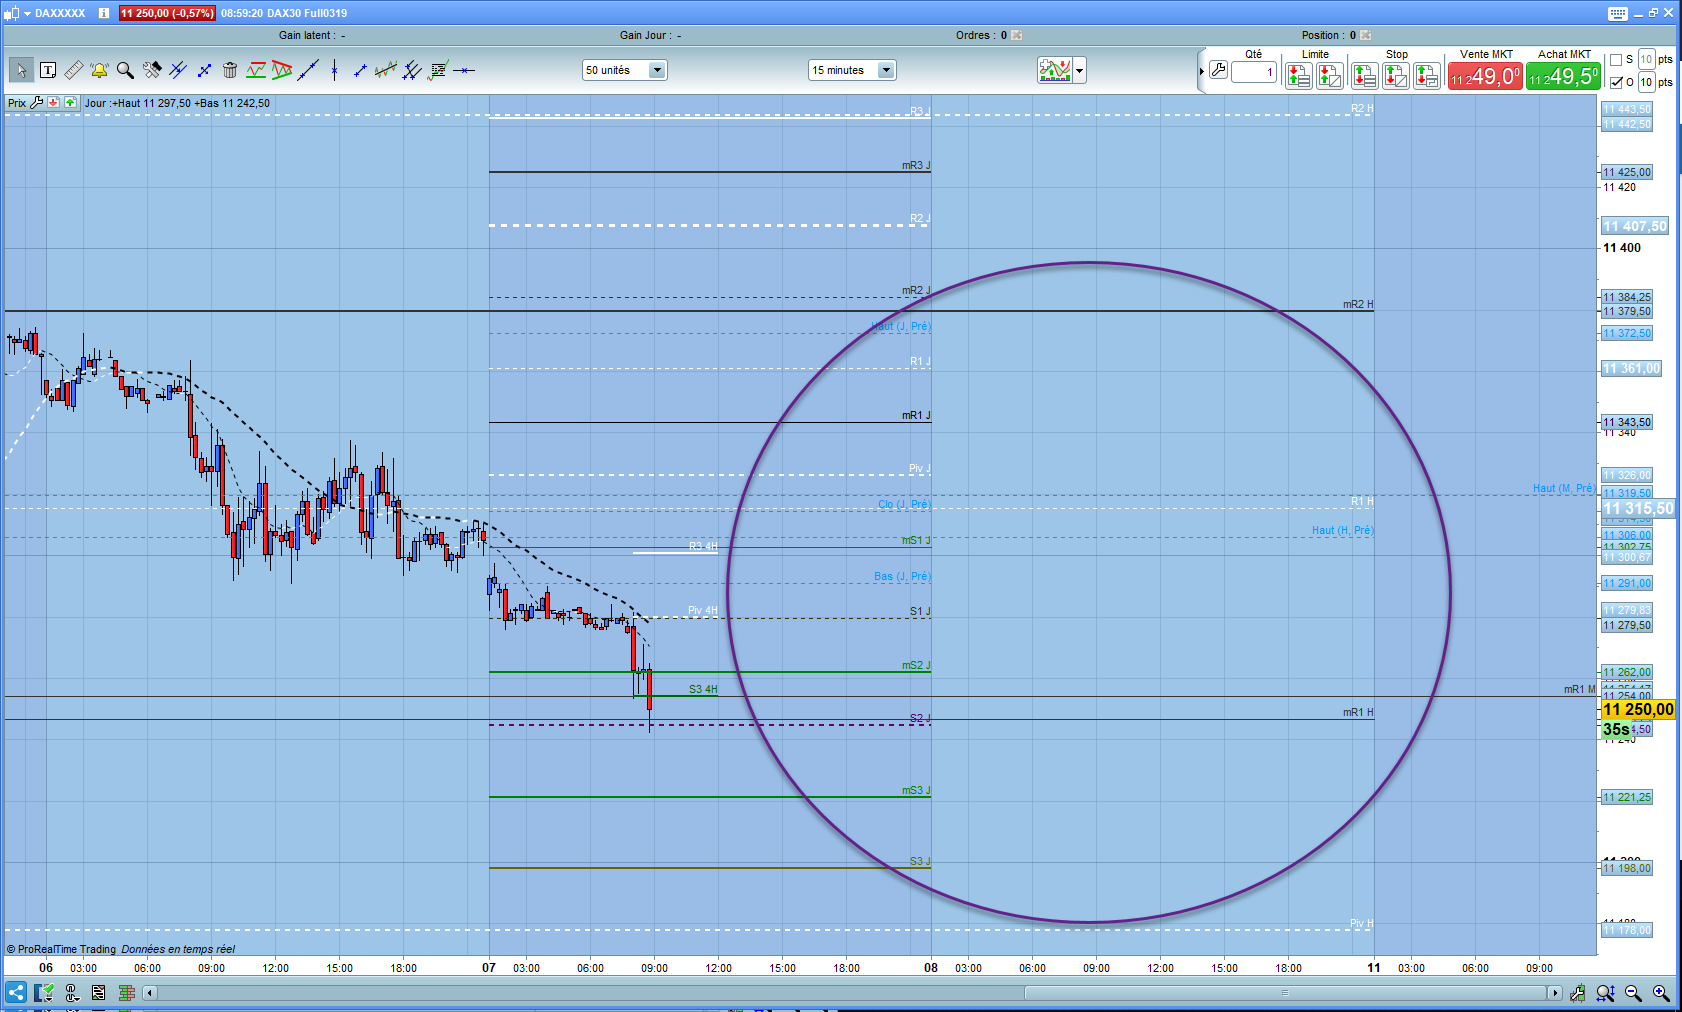This screenshot has height=1012, width=1682.
Task: Select the parallel lines channel tool
Action: tap(178, 70)
